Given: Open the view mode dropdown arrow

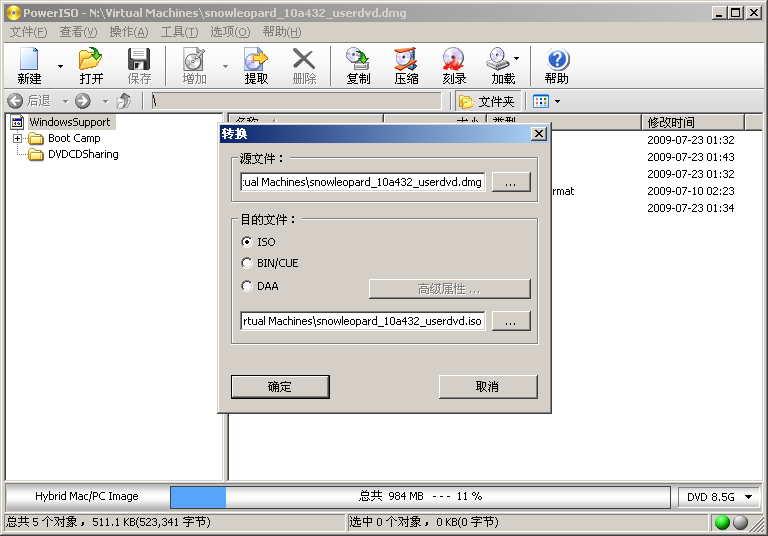Looking at the screenshot, I should point(557,101).
